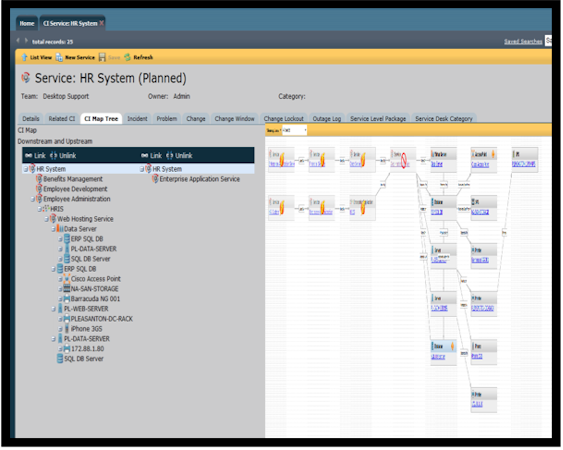Click the Benefits Management service icon

(x=39, y=179)
